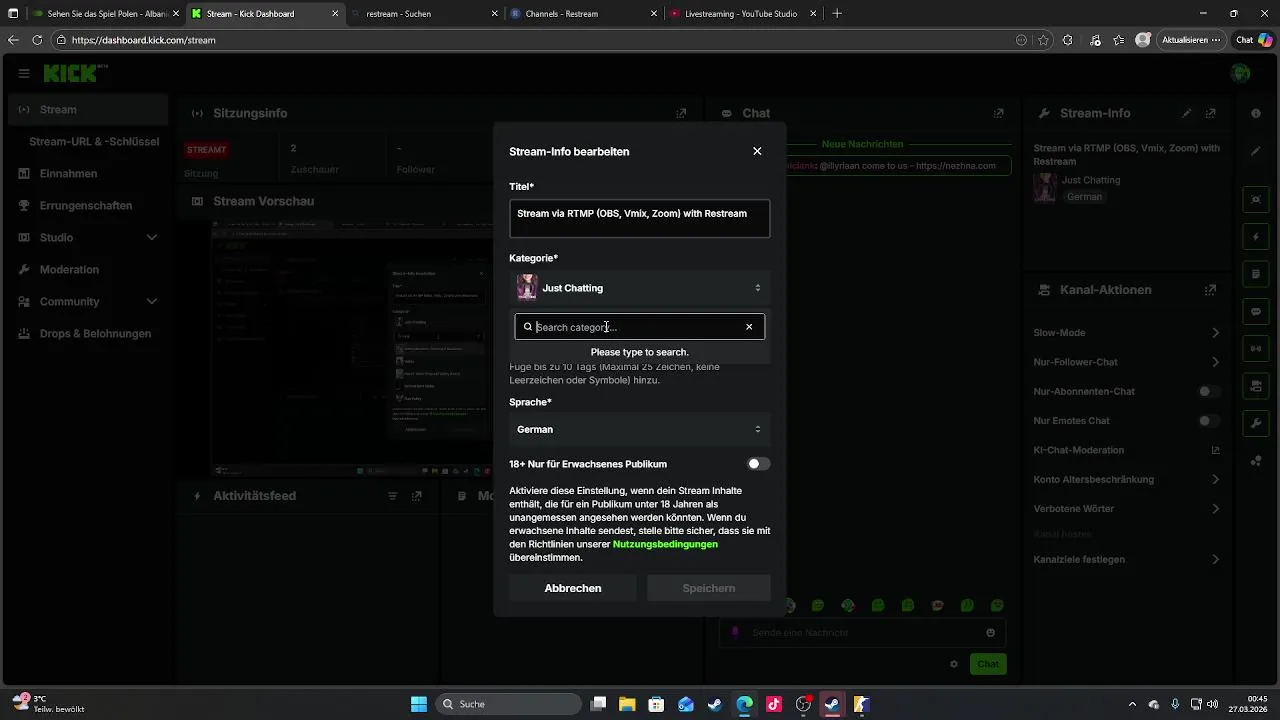This screenshot has height=720, width=1280.
Task: Click the Aktualisieren browser button
Action: [1192, 40]
